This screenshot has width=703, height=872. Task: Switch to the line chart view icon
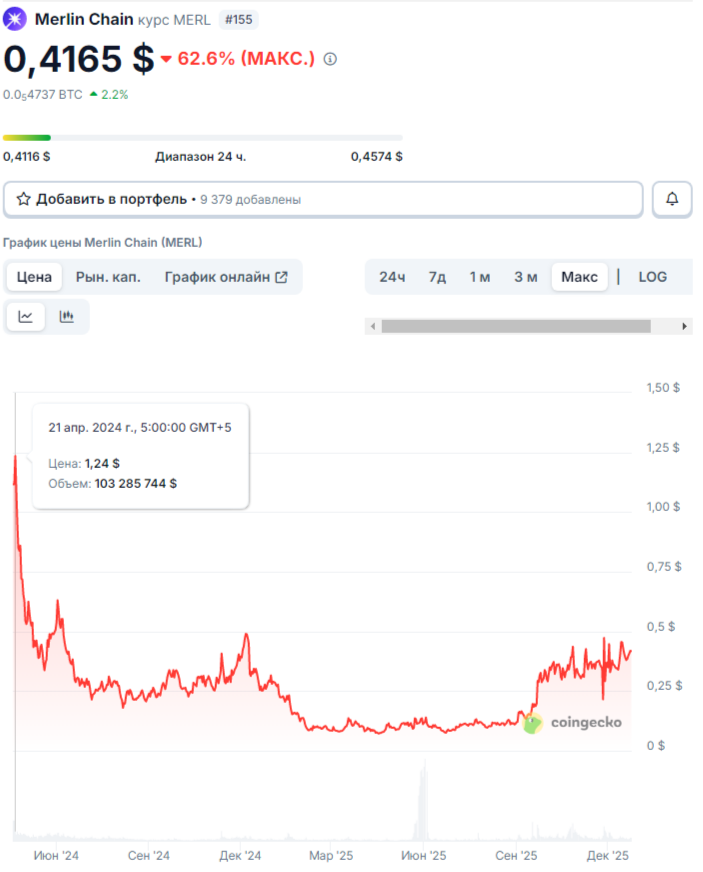point(26,316)
